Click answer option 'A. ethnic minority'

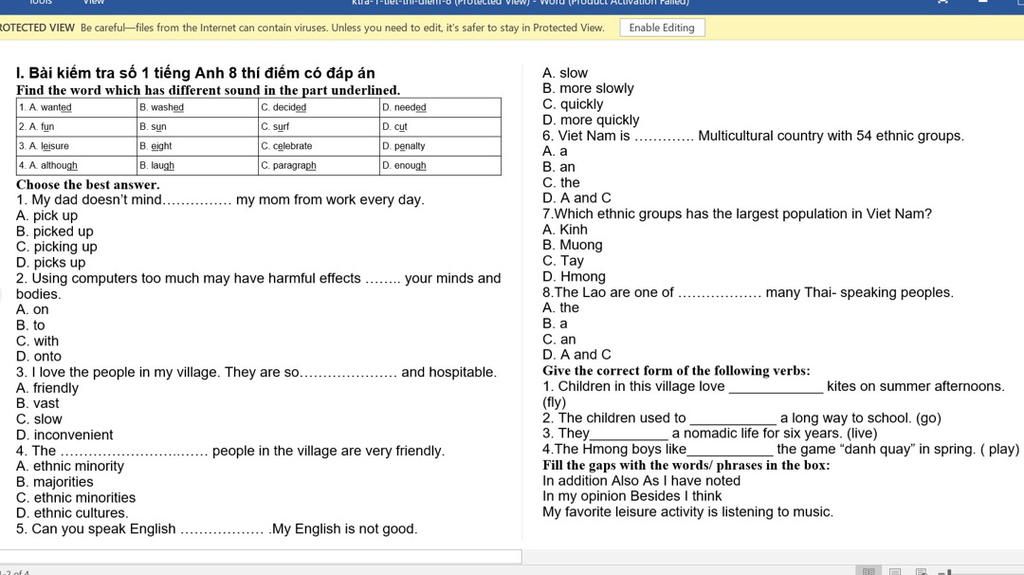70,466
